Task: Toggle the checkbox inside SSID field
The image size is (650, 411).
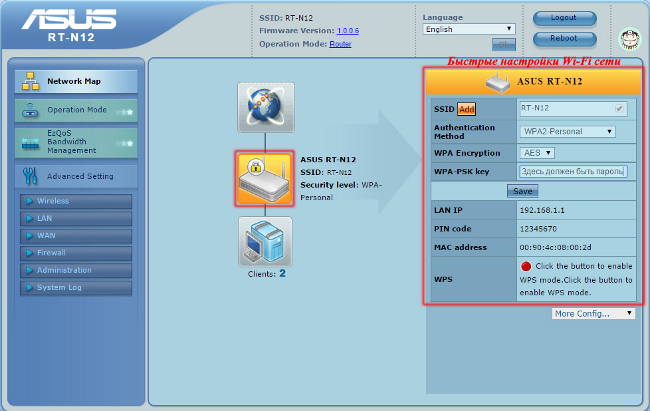Action: pos(619,108)
